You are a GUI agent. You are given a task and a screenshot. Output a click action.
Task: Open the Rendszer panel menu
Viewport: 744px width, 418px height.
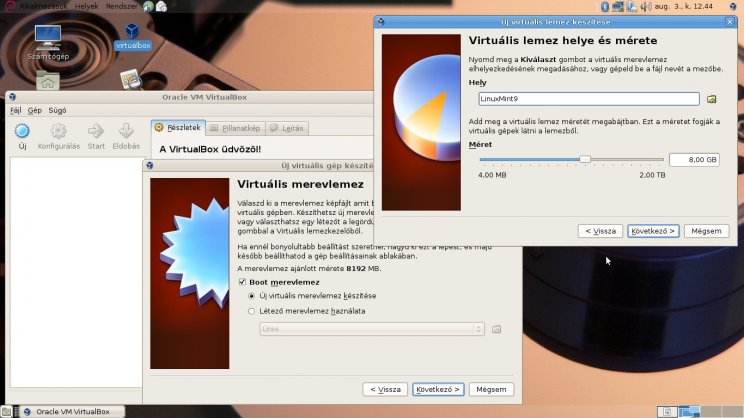121,6
